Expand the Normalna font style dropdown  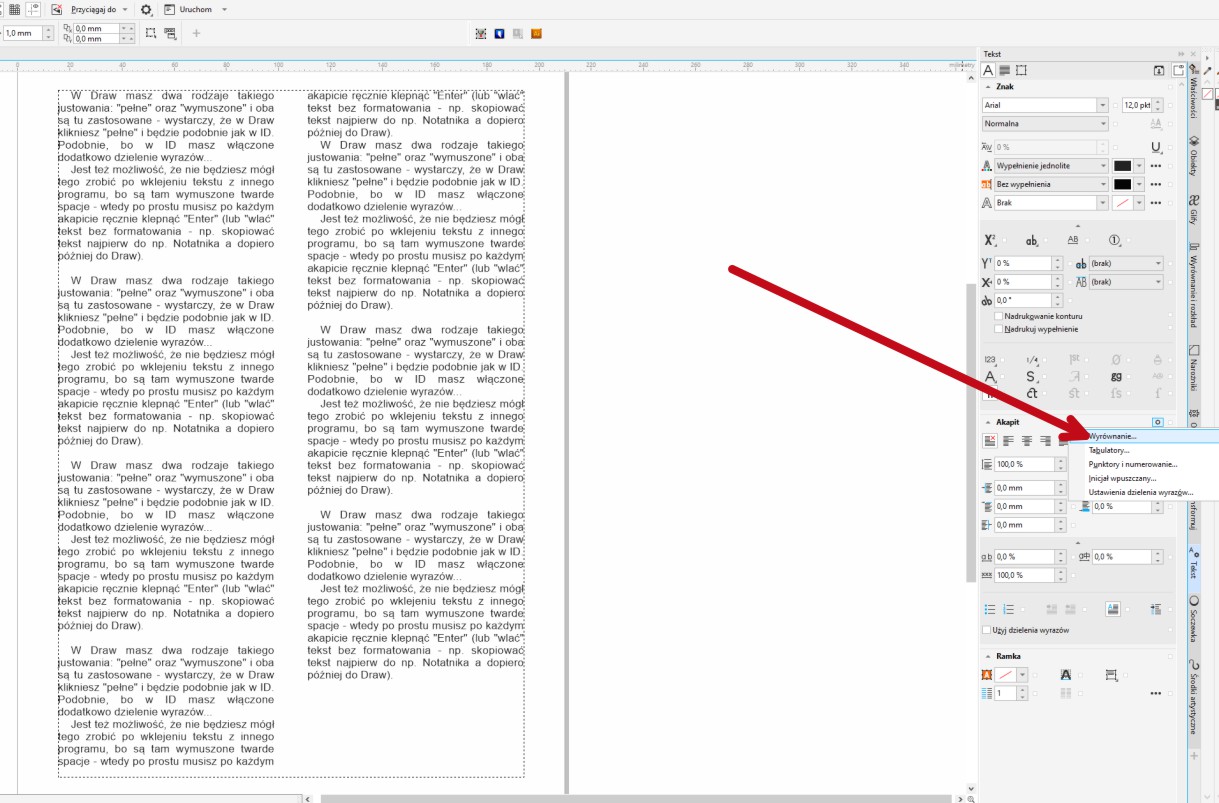(x=1103, y=124)
